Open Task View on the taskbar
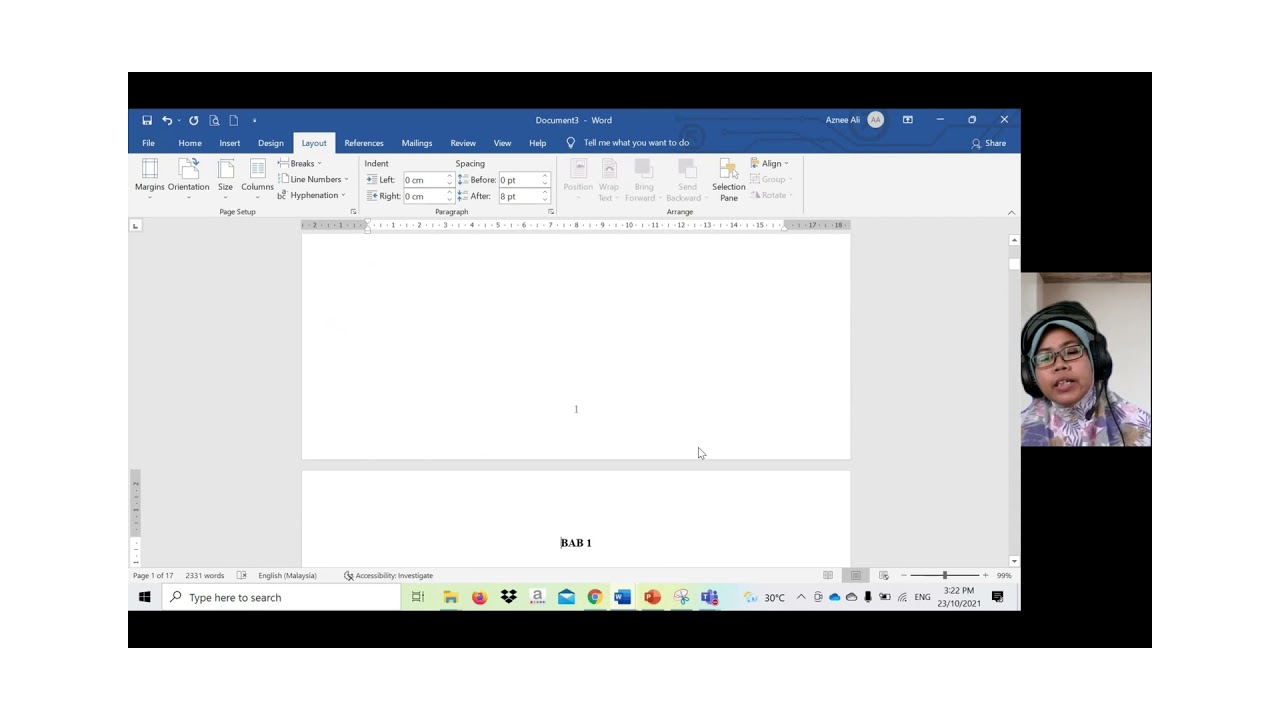 (418, 597)
